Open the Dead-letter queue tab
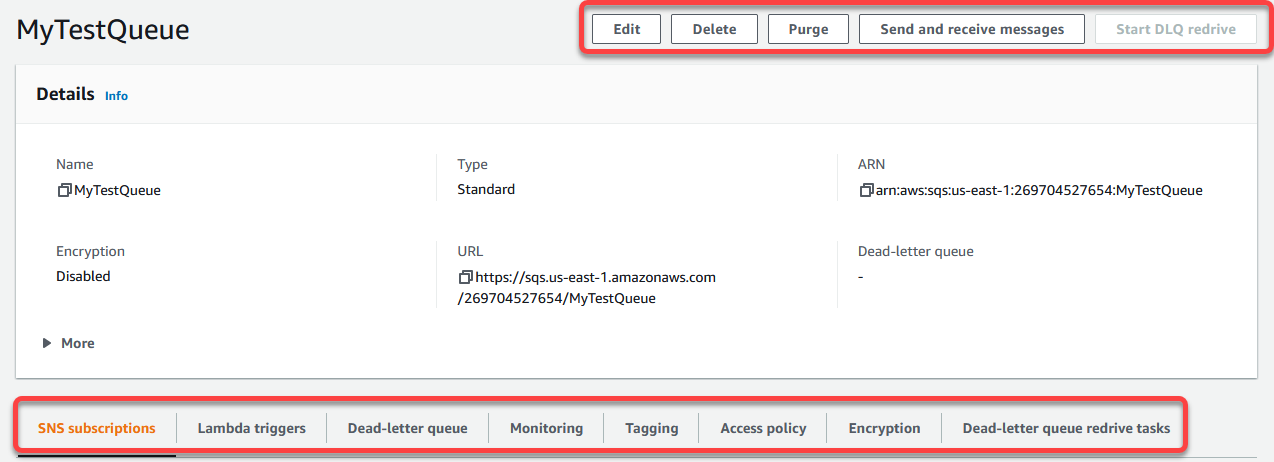The height and width of the screenshot is (462, 1274). tap(407, 428)
